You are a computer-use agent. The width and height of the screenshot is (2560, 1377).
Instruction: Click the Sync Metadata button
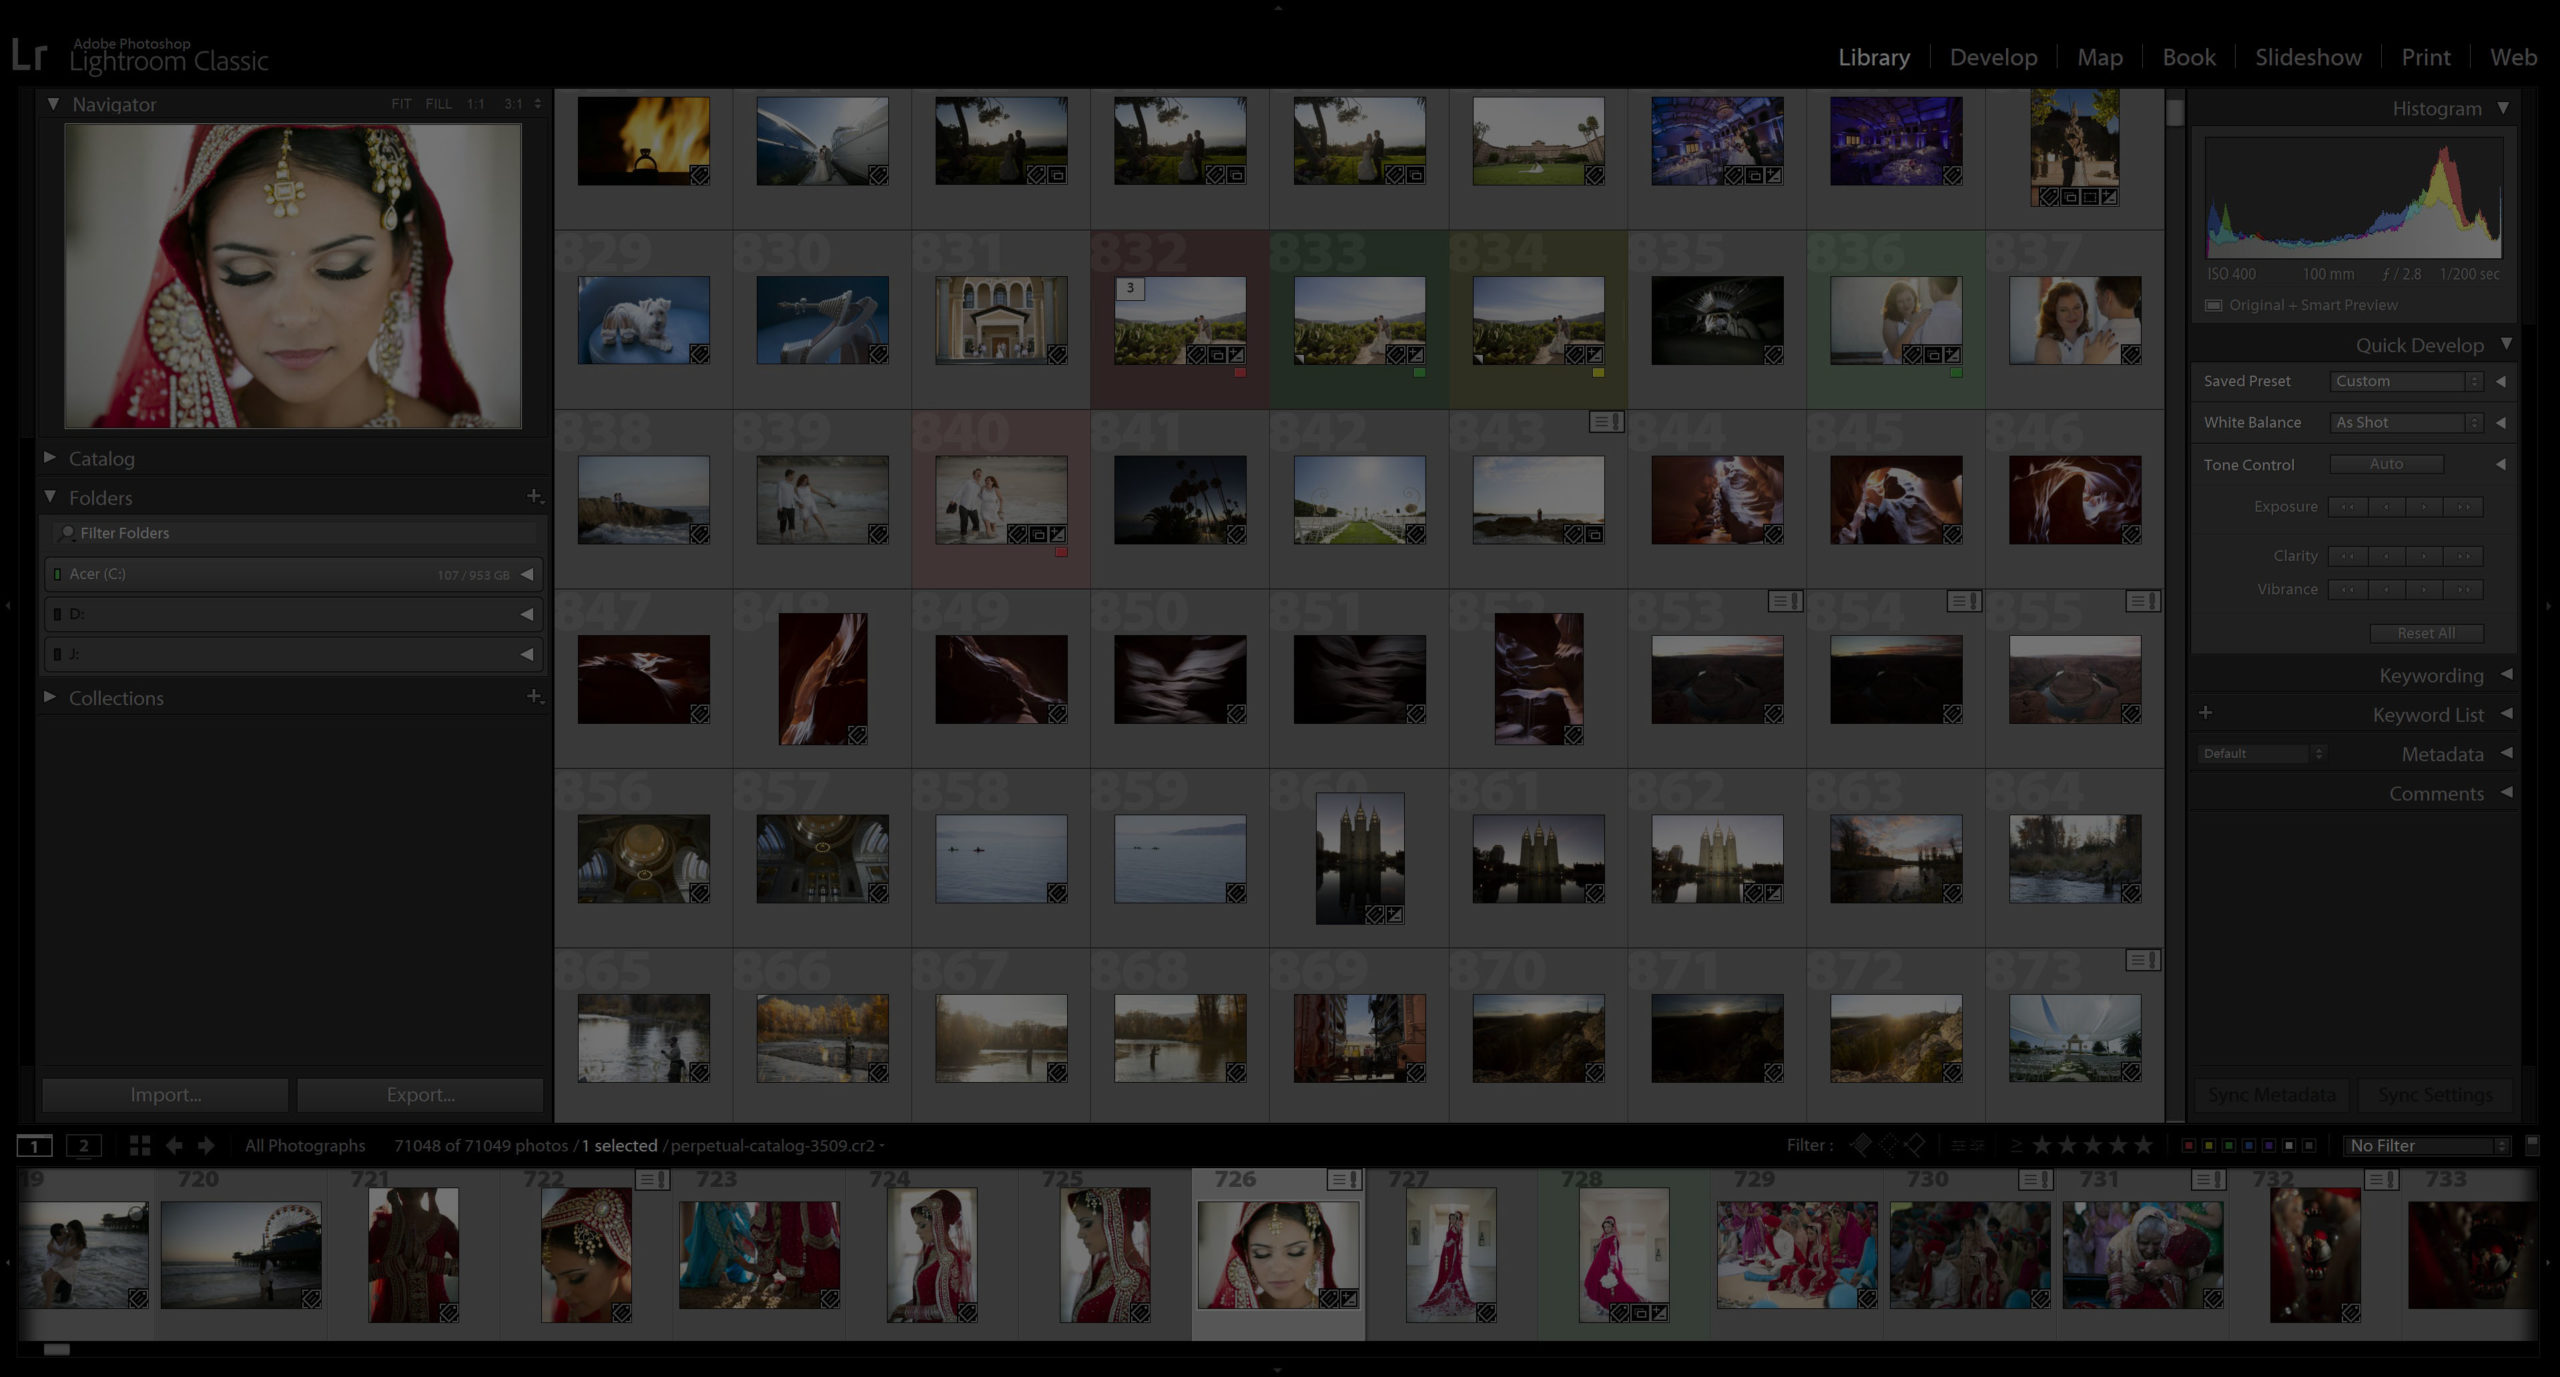coord(2271,1095)
